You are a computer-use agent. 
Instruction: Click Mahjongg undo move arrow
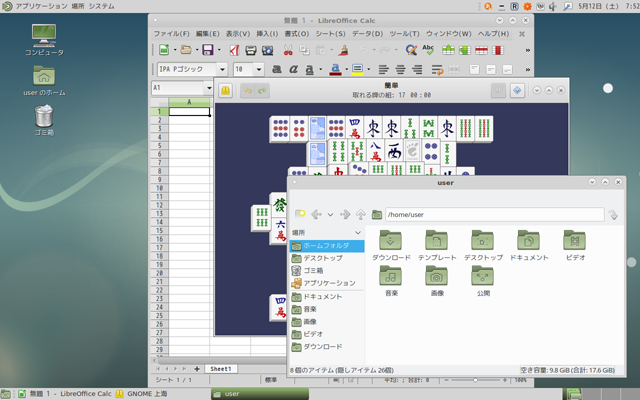coord(247,90)
